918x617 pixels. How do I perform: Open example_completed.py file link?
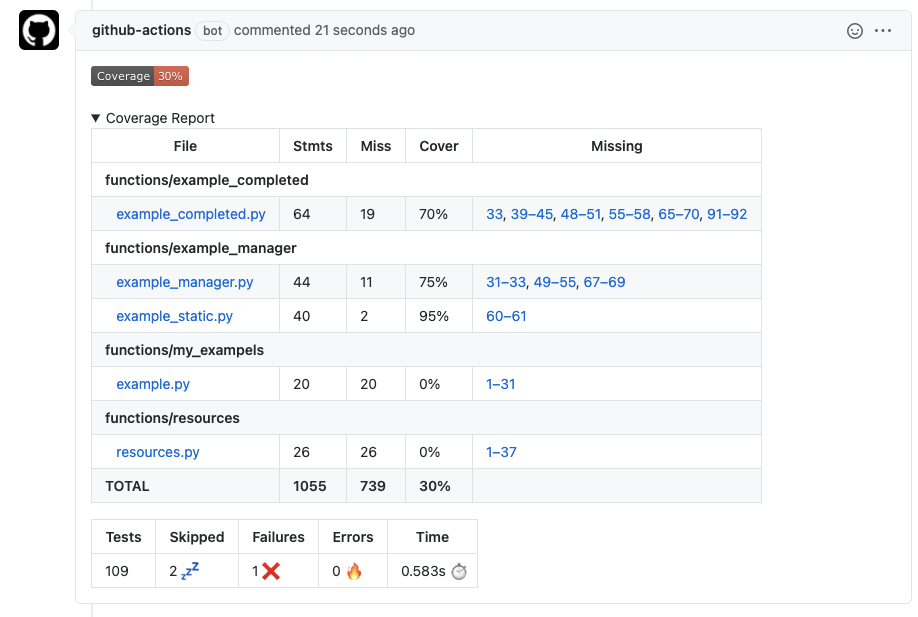point(191,214)
